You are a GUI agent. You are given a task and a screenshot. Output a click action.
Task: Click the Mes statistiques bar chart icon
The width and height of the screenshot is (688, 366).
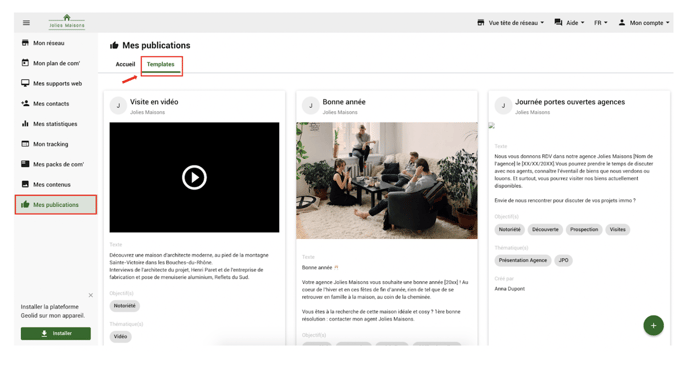(25, 124)
